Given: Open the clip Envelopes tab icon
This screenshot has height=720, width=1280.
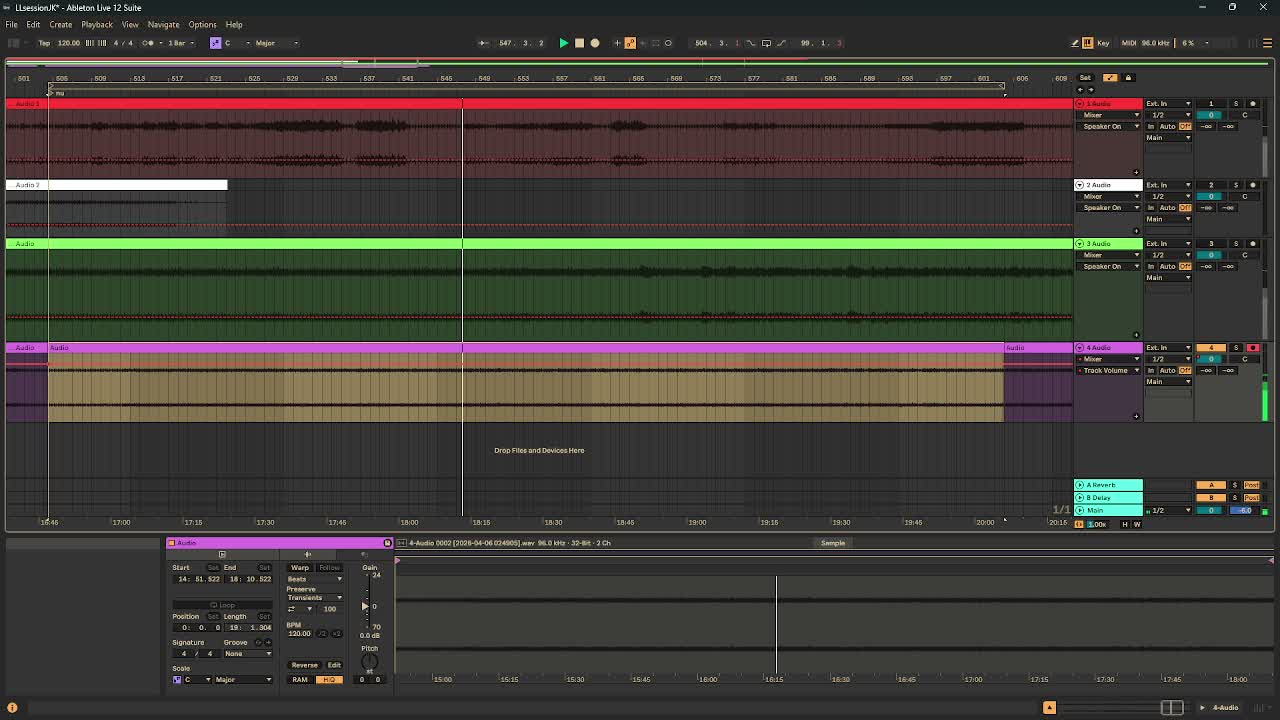Looking at the screenshot, I should point(364,554).
